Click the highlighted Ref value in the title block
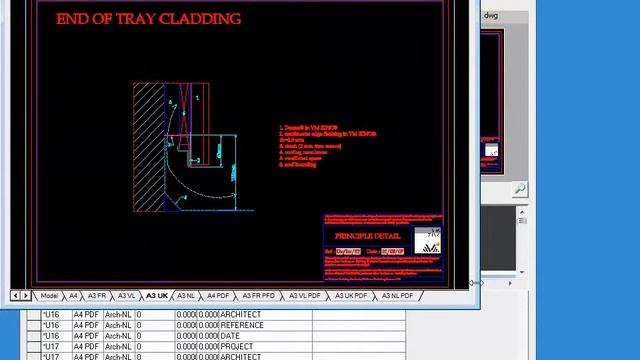The height and width of the screenshot is (360, 640). coord(348,251)
